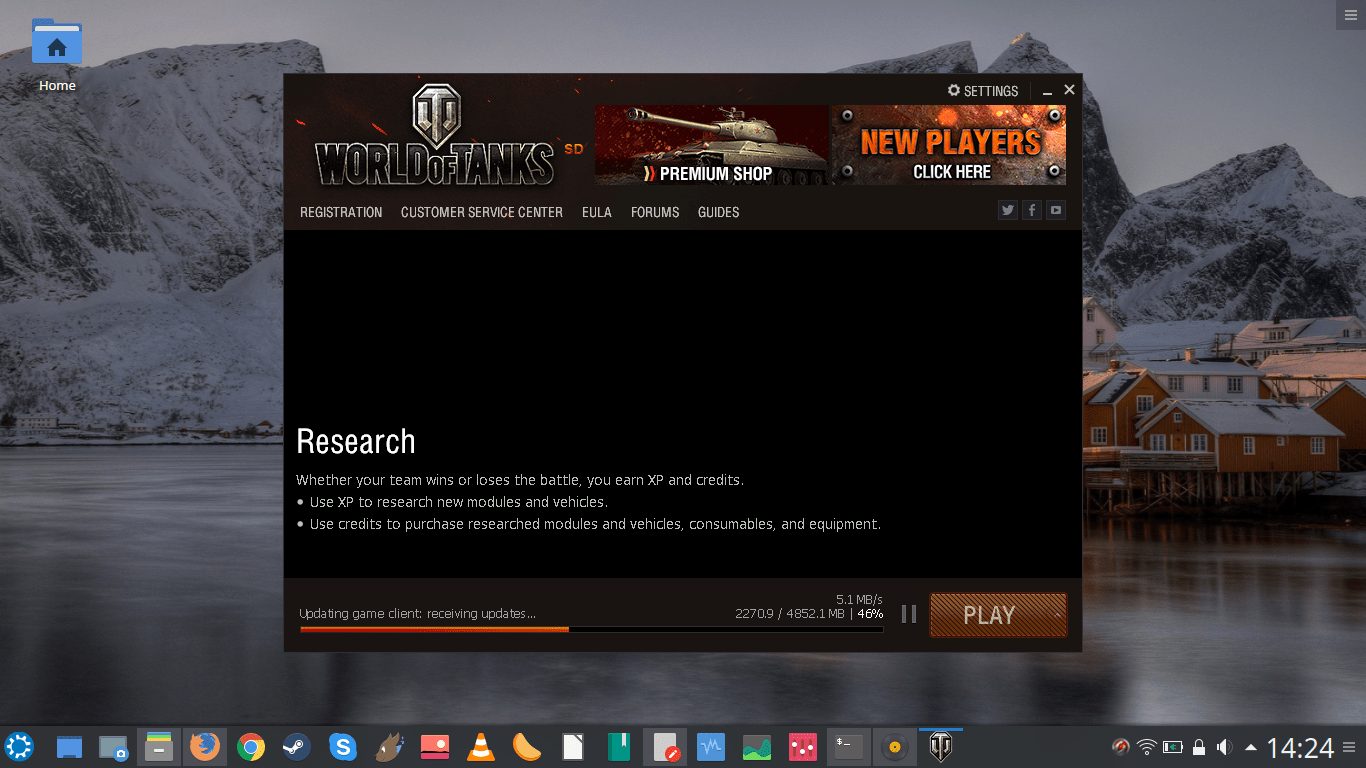Open Customer Service Center link
The height and width of the screenshot is (768, 1366).
tap(482, 212)
